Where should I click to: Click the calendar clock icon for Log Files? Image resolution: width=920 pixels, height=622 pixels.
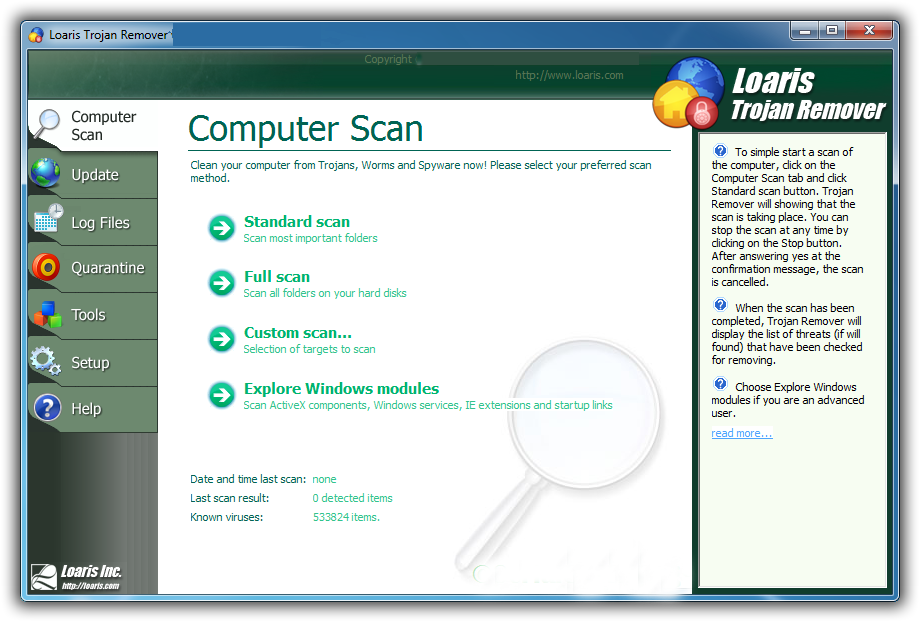pos(48,218)
